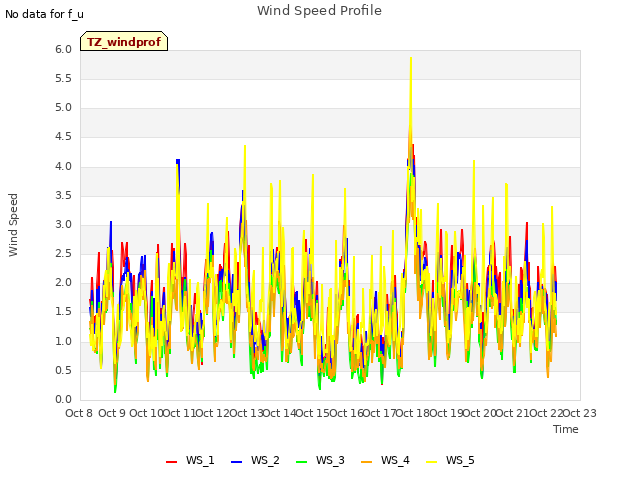Click the 2.0 y-axis tick label
This screenshot has width=640, height=480.
64,282
